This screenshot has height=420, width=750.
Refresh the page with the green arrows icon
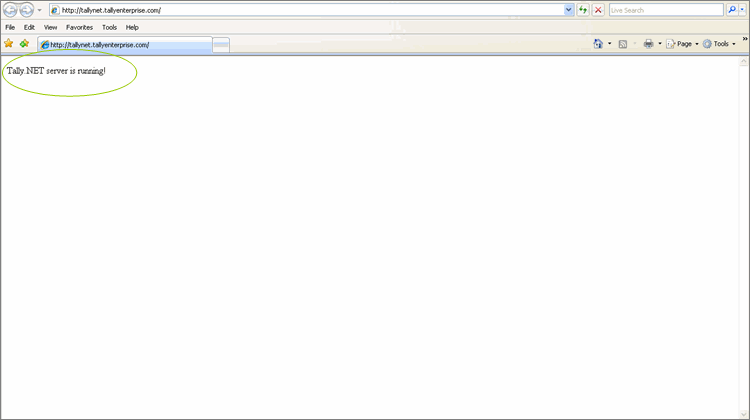(583, 10)
